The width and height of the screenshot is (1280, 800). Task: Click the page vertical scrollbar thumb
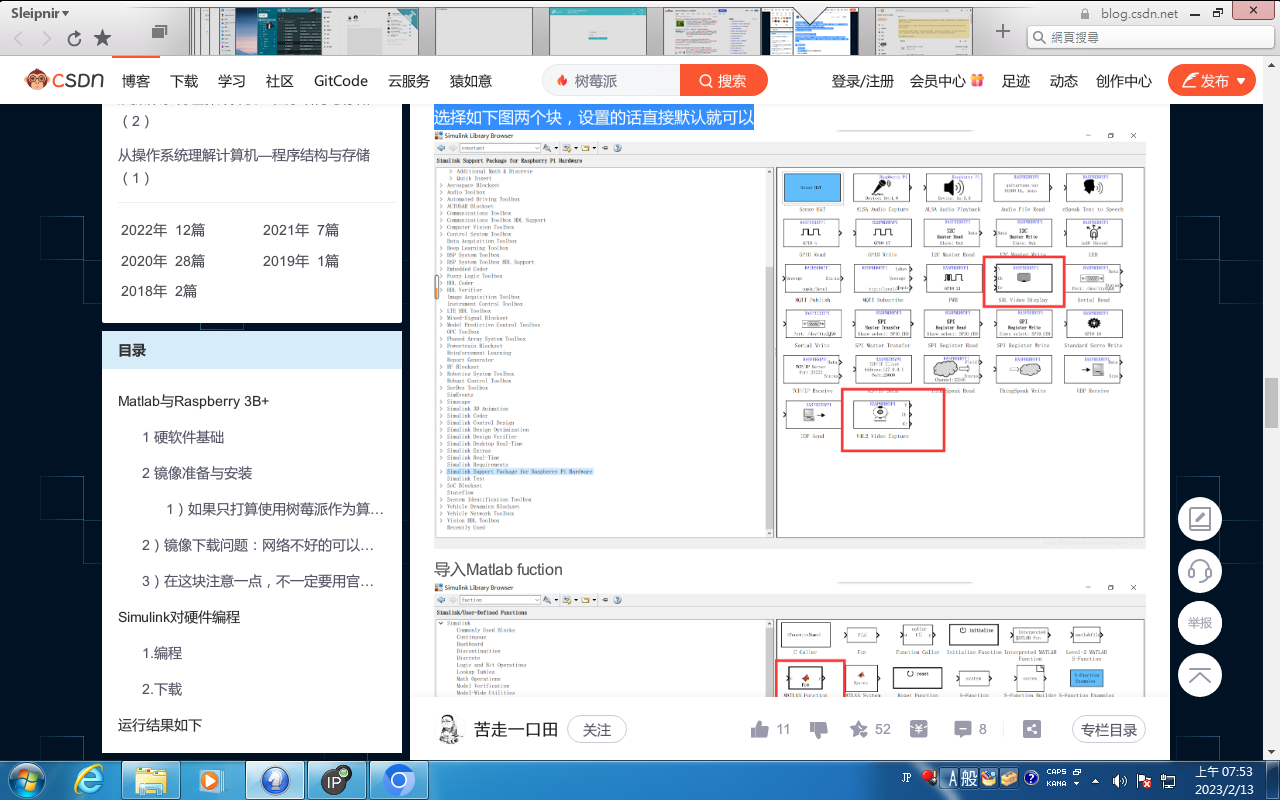pos(1271,405)
